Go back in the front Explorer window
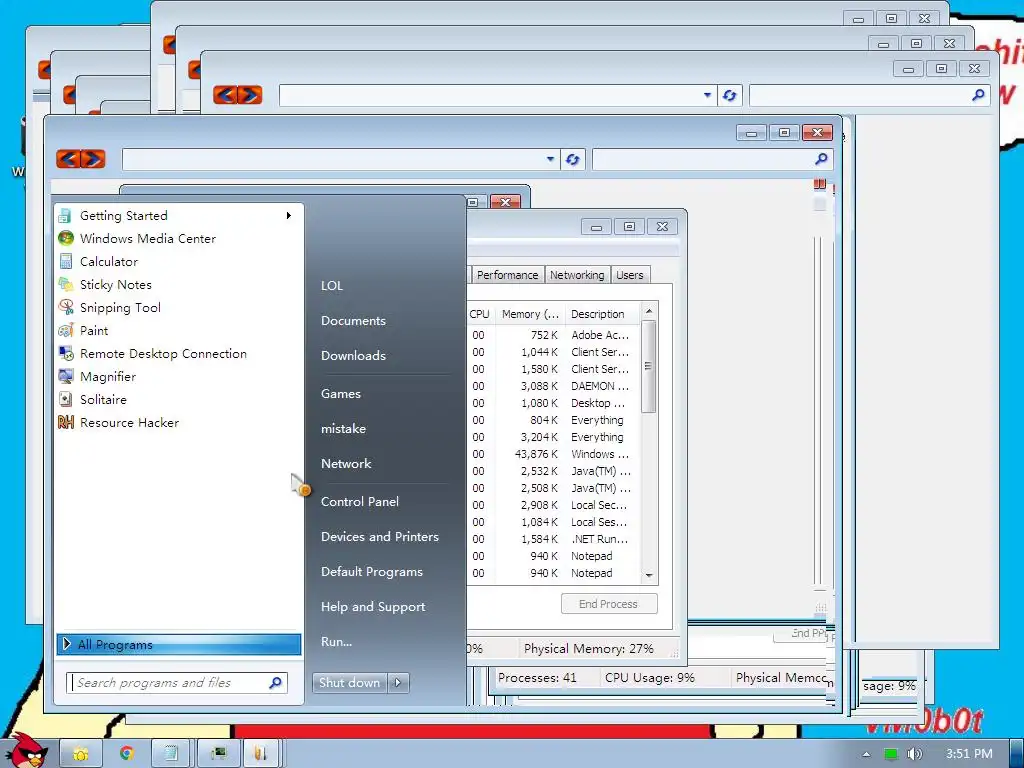Screen dimensions: 1024x768 tap(68, 159)
